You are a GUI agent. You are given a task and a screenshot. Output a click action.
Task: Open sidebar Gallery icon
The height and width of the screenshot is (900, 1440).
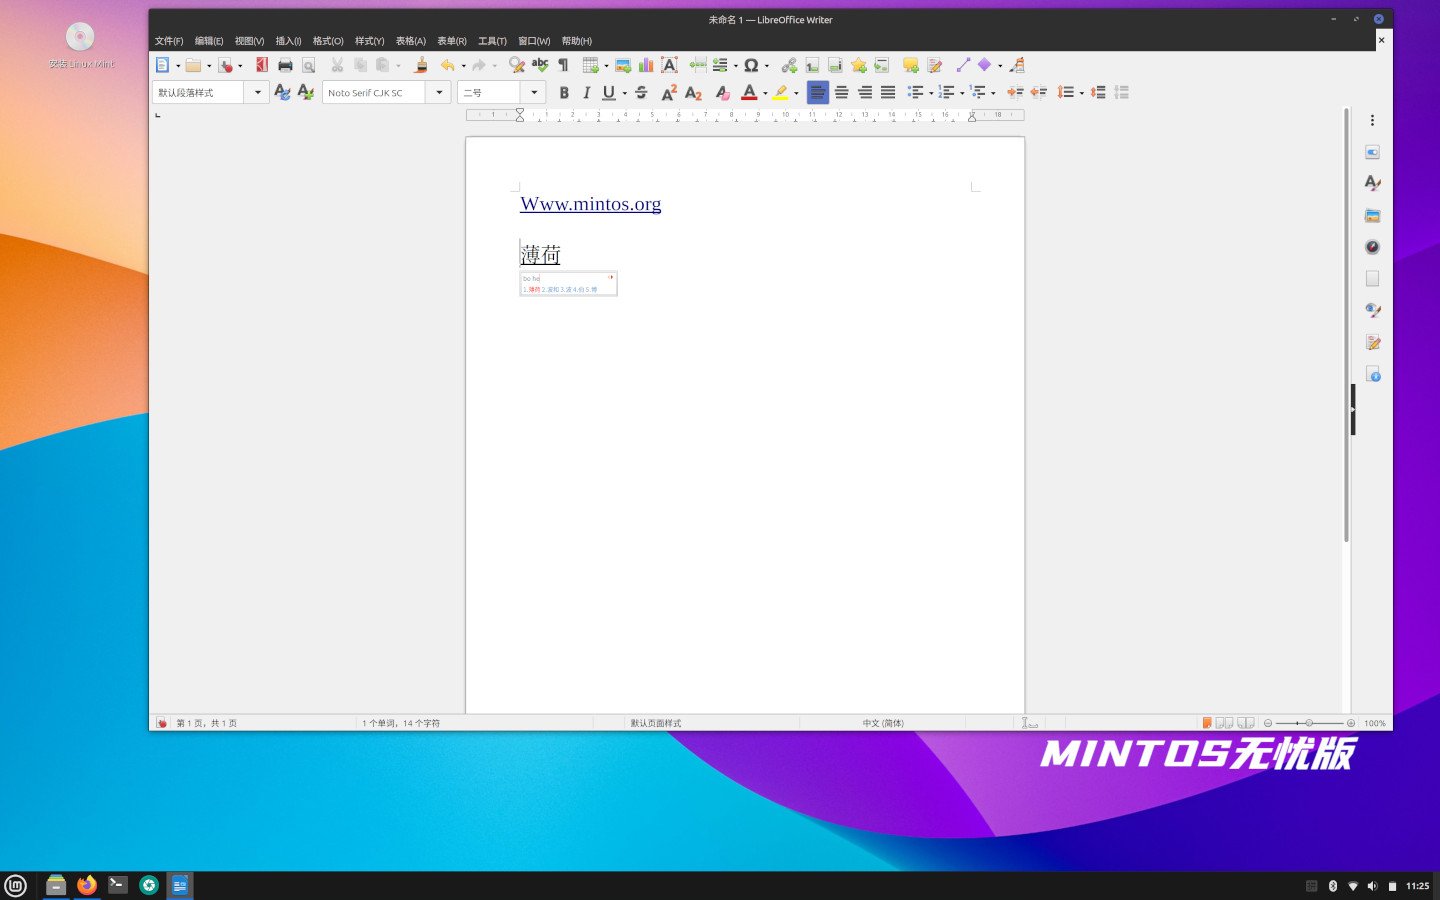point(1372,215)
